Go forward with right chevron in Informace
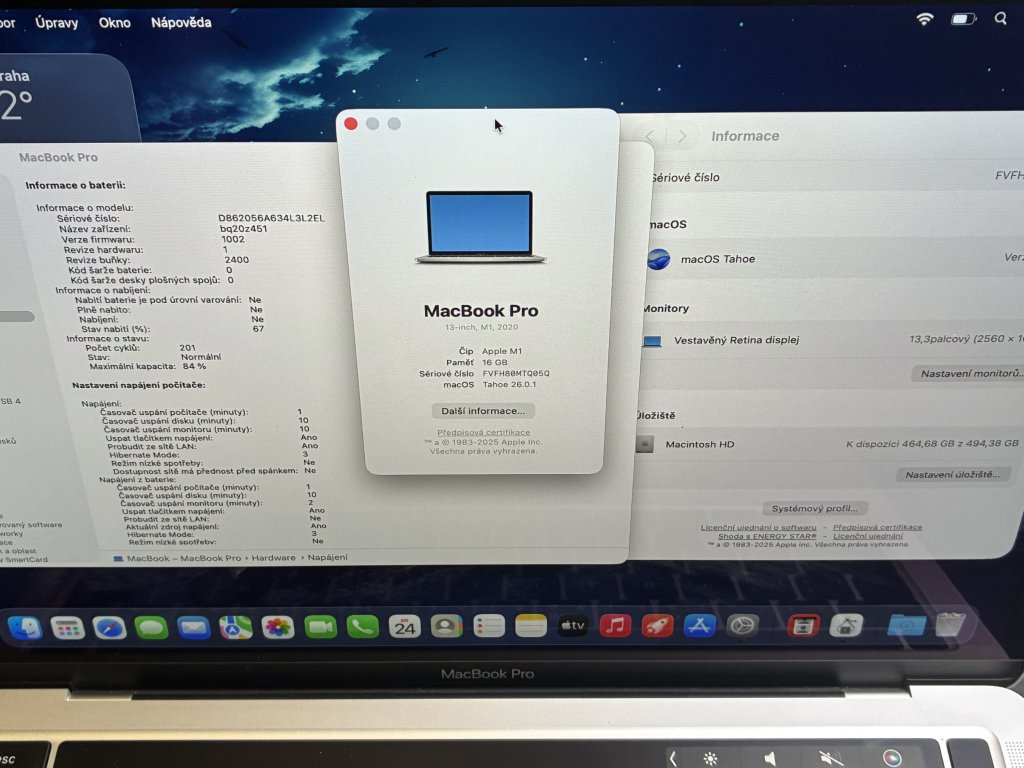This screenshot has height=768, width=1024. pyautogui.click(x=683, y=136)
